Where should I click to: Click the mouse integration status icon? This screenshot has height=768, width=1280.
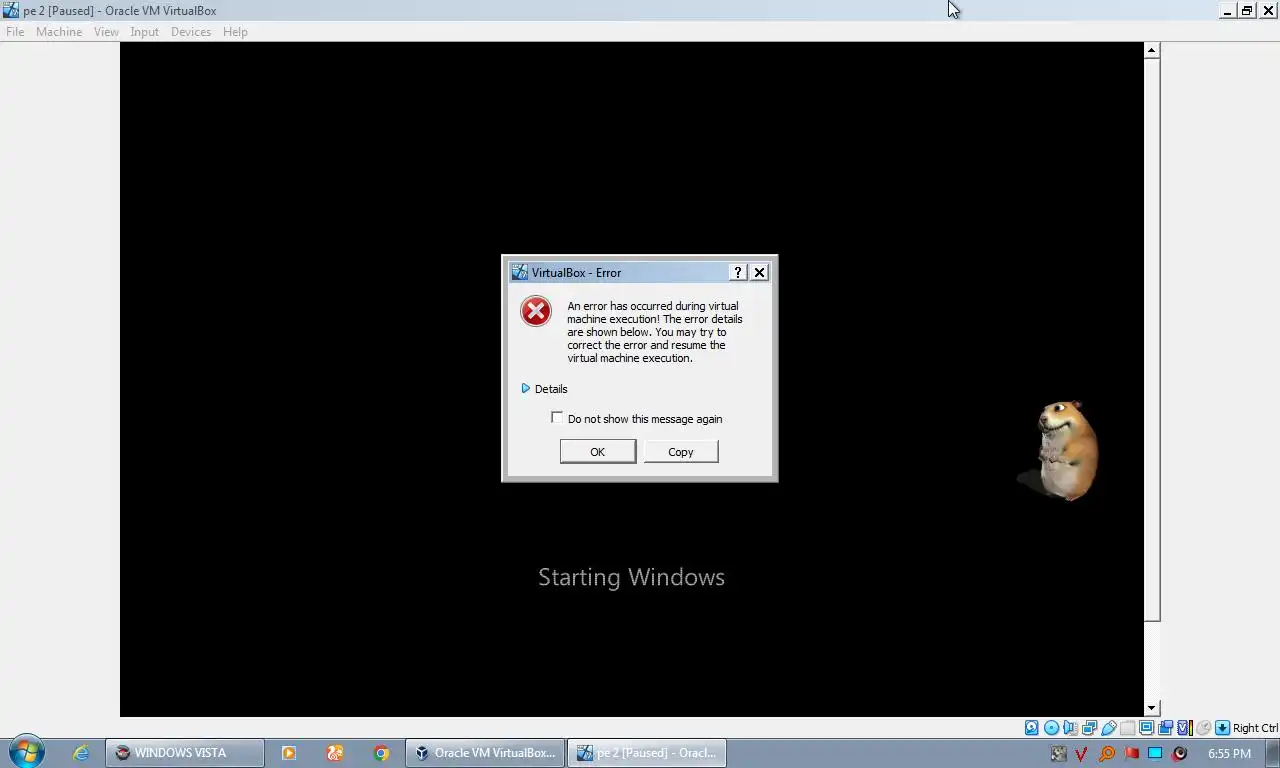pos(1204,728)
